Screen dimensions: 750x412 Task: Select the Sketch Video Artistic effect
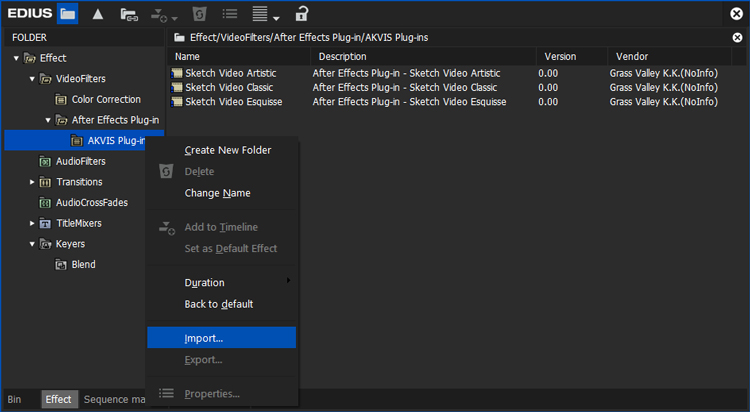(x=231, y=73)
